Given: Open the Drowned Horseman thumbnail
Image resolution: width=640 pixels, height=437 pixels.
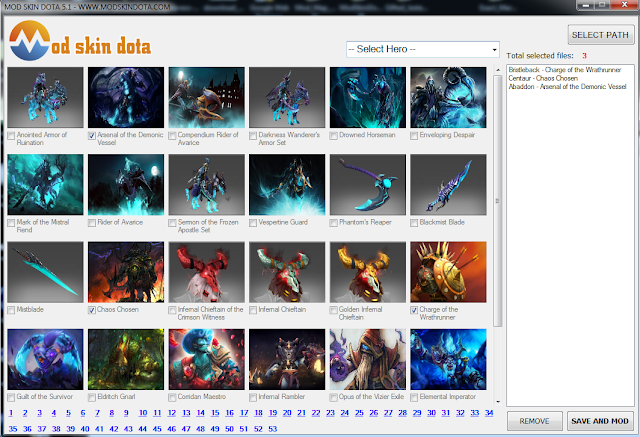Looking at the screenshot, I should (368, 98).
